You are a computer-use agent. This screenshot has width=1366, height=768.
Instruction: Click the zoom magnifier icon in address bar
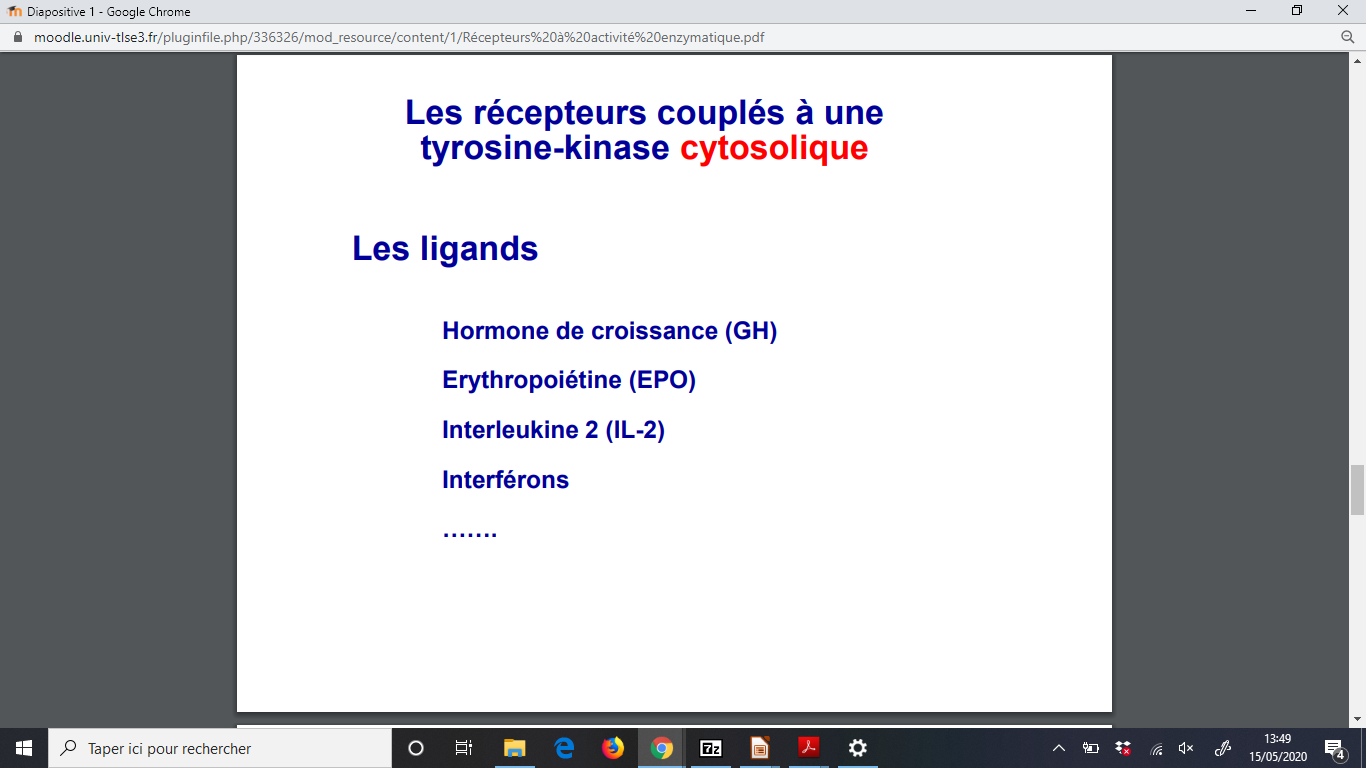1347,37
